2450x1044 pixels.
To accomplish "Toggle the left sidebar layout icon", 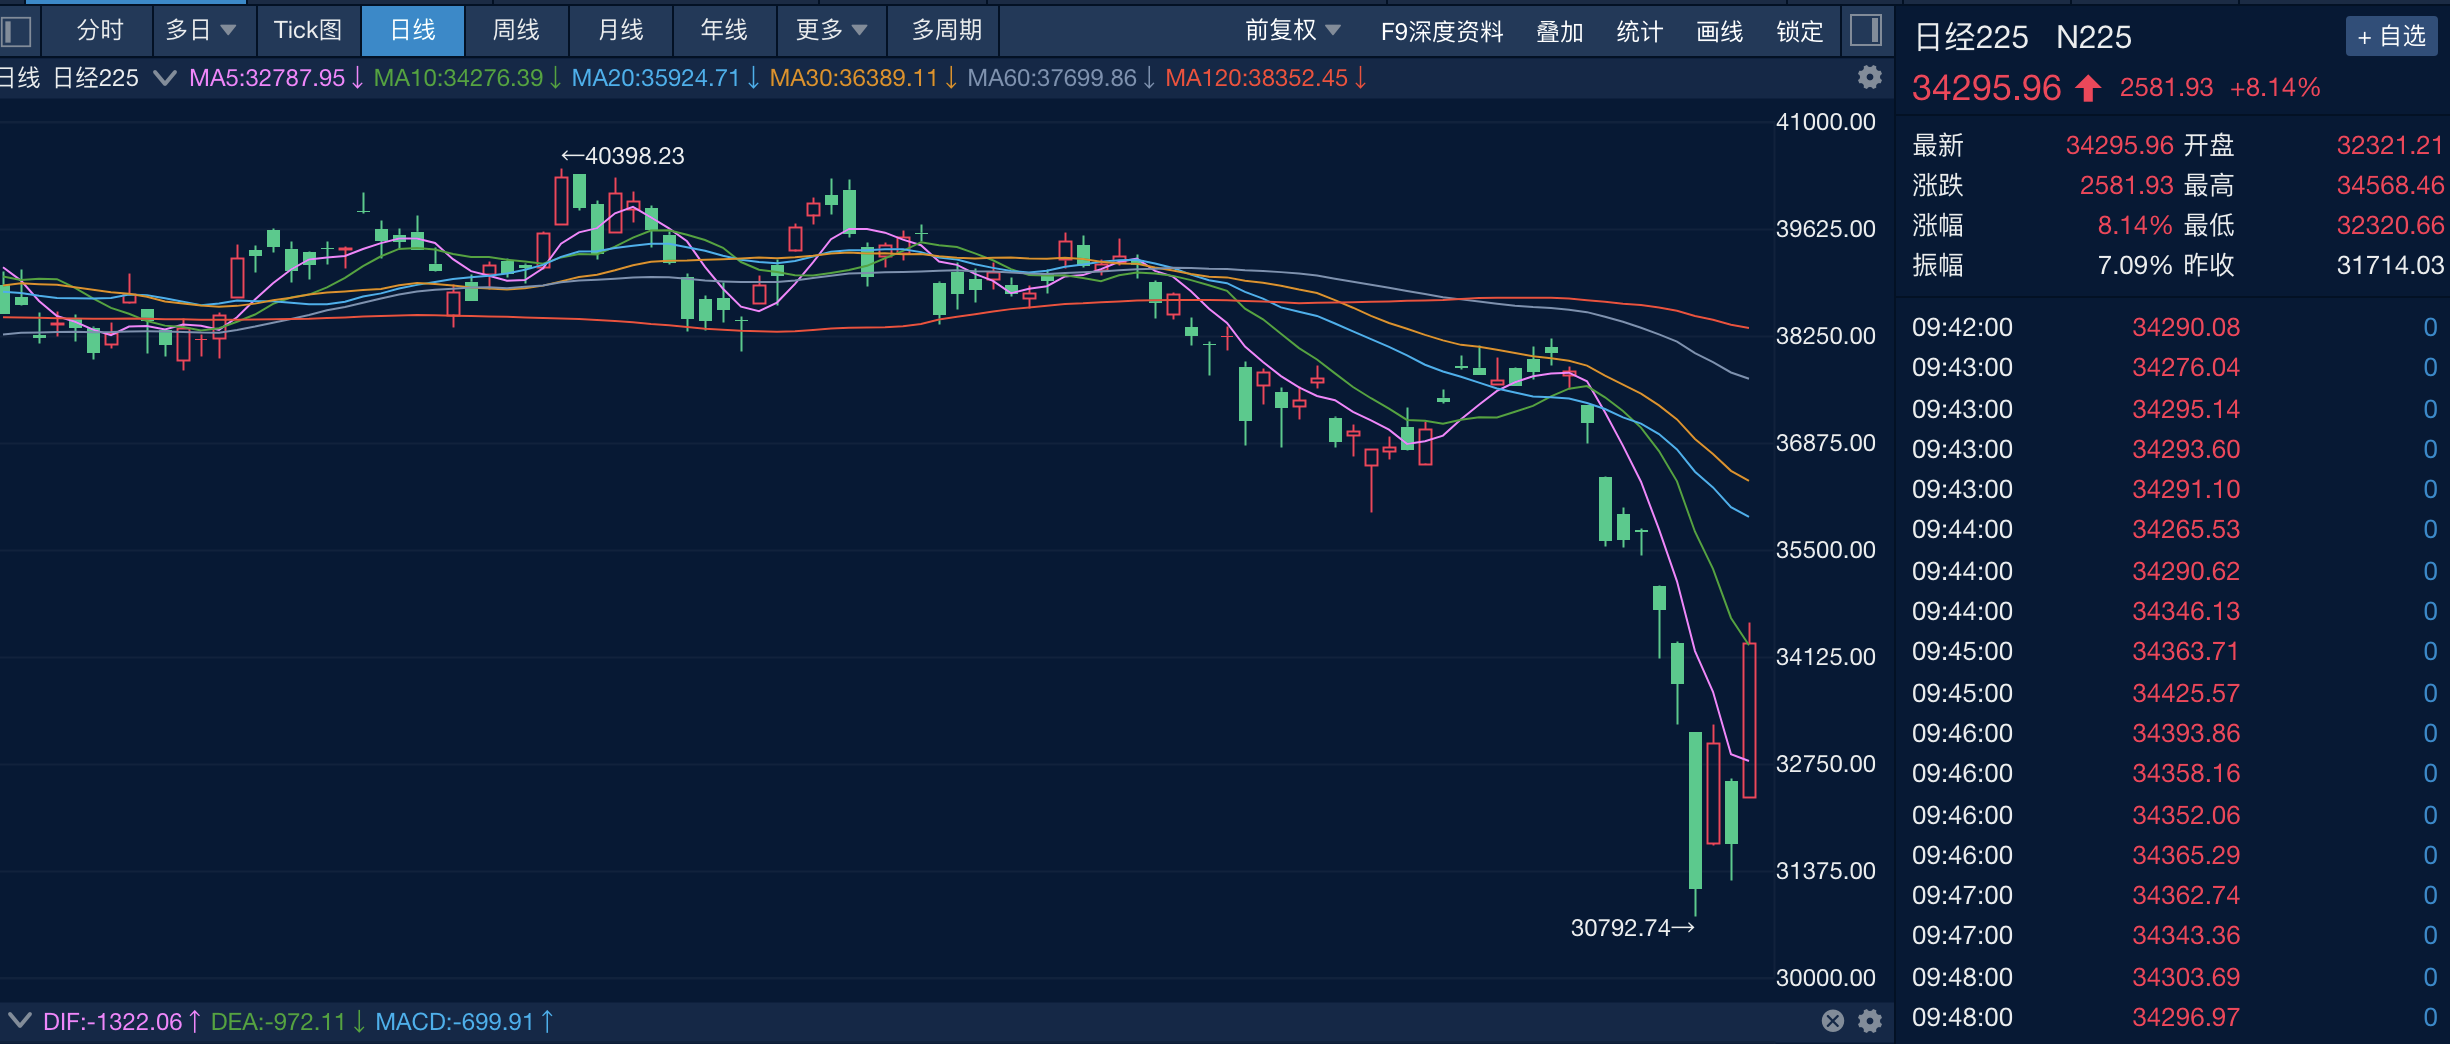I will pyautogui.click(x=15, y=31).
